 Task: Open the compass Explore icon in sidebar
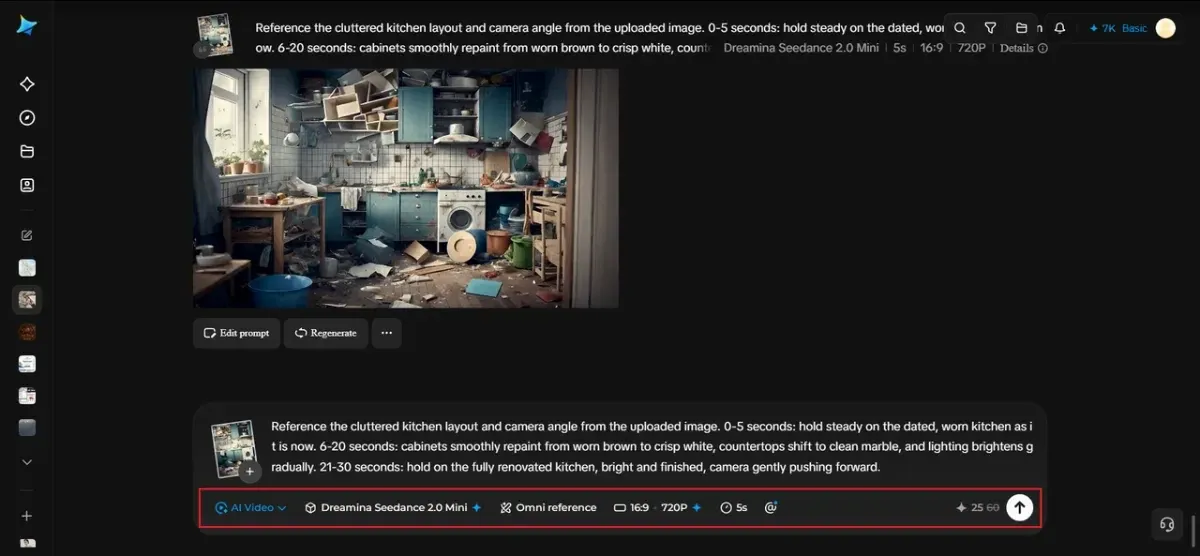[x=27, y=118]
